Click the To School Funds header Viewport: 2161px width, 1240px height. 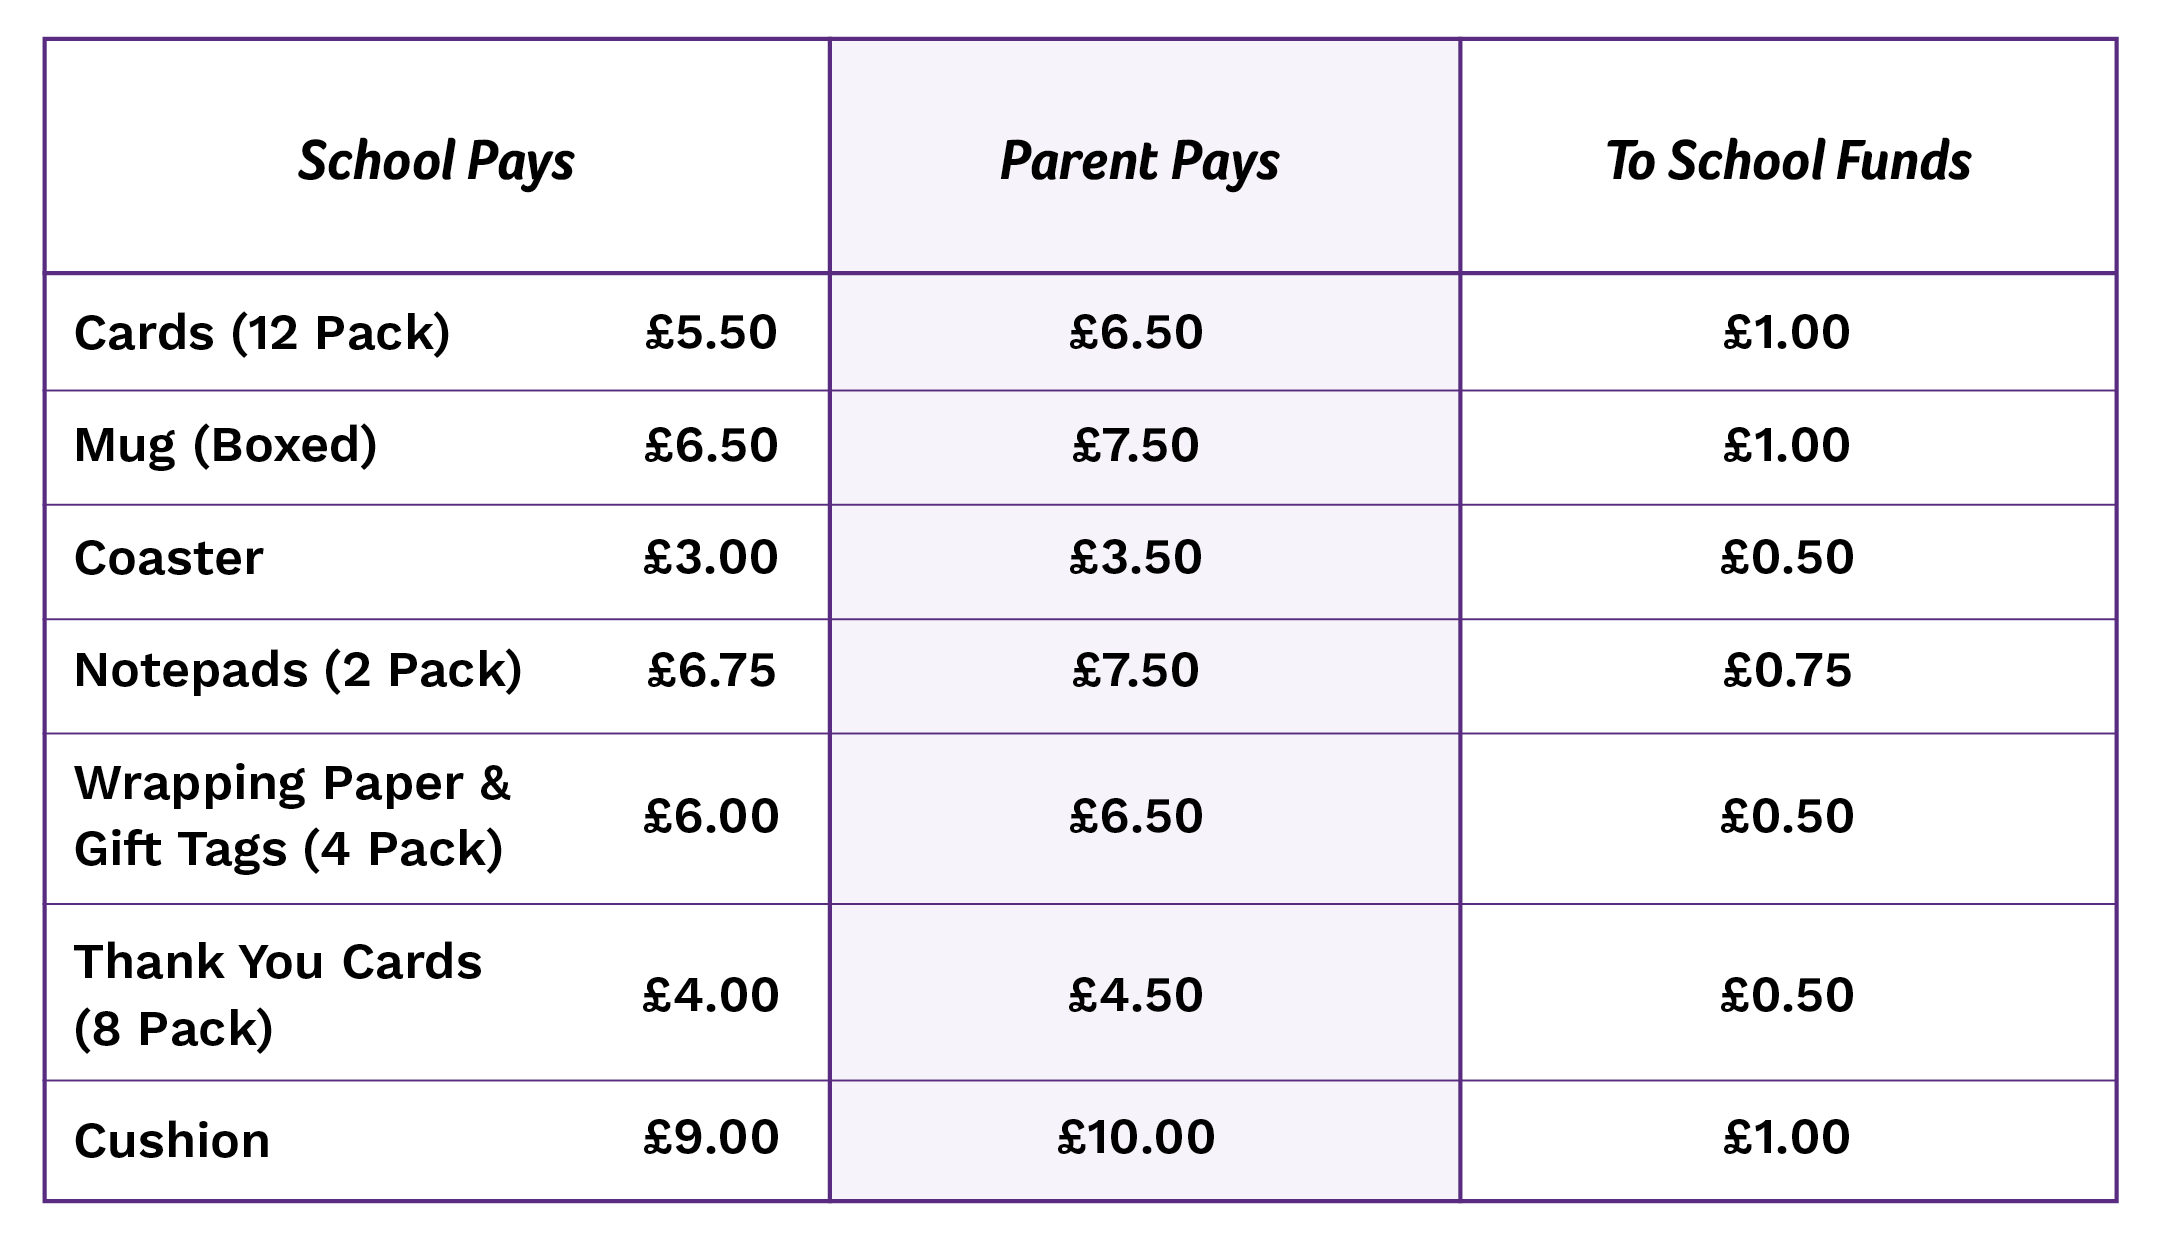click(1787, 161)
